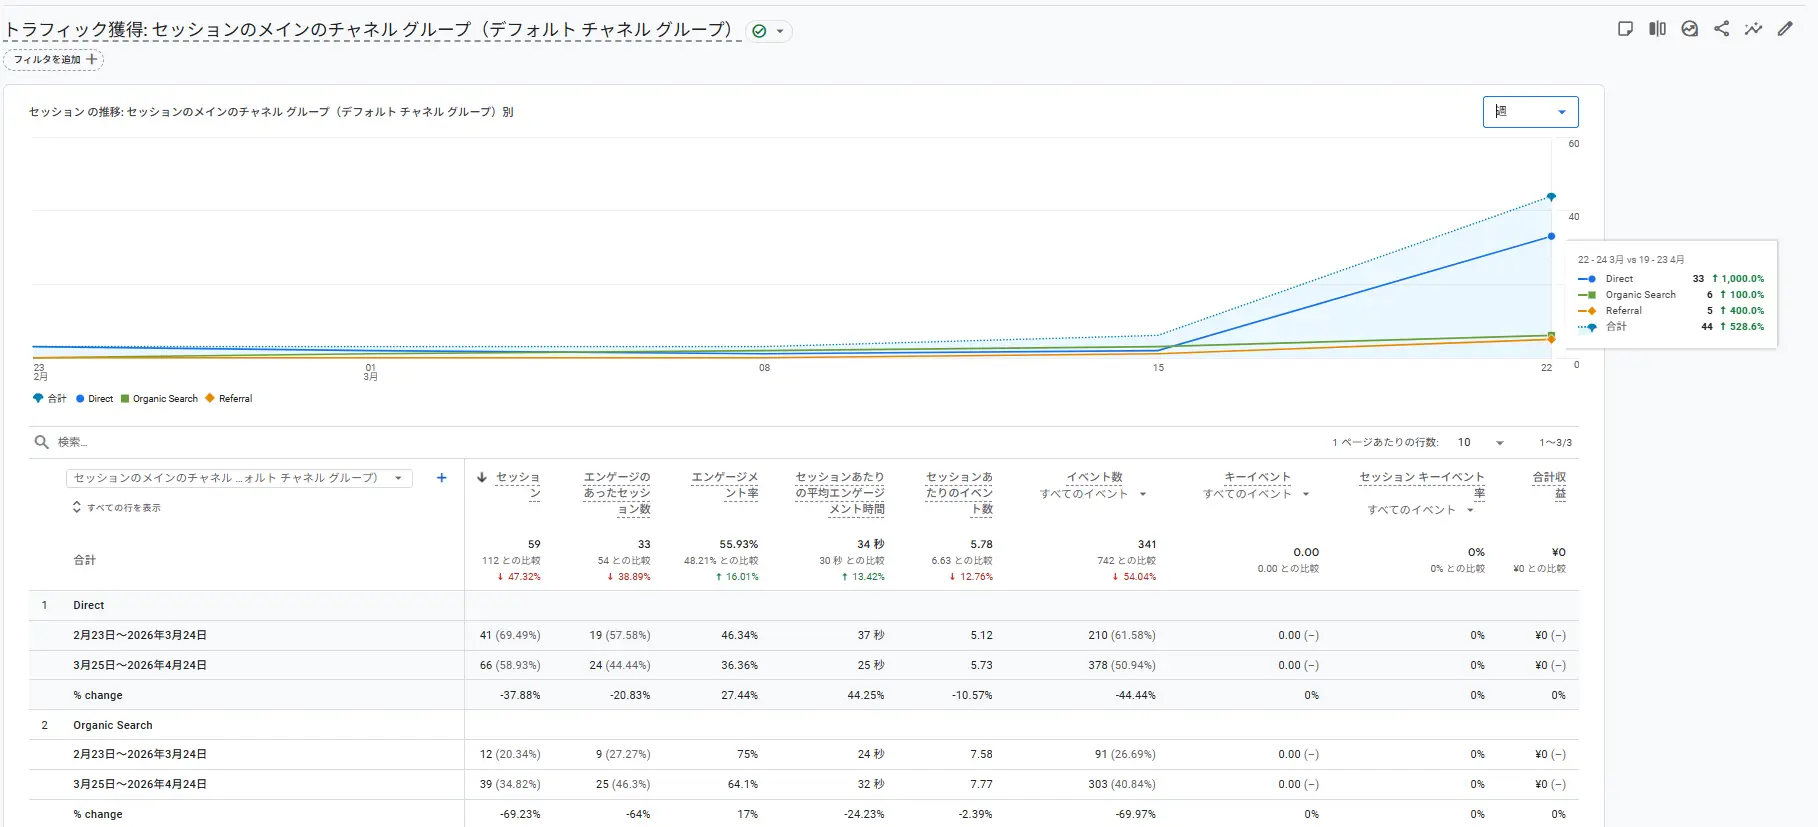Open the sparkle trend insights icon
The image size is (1818, 827).
pos(1753,29)
